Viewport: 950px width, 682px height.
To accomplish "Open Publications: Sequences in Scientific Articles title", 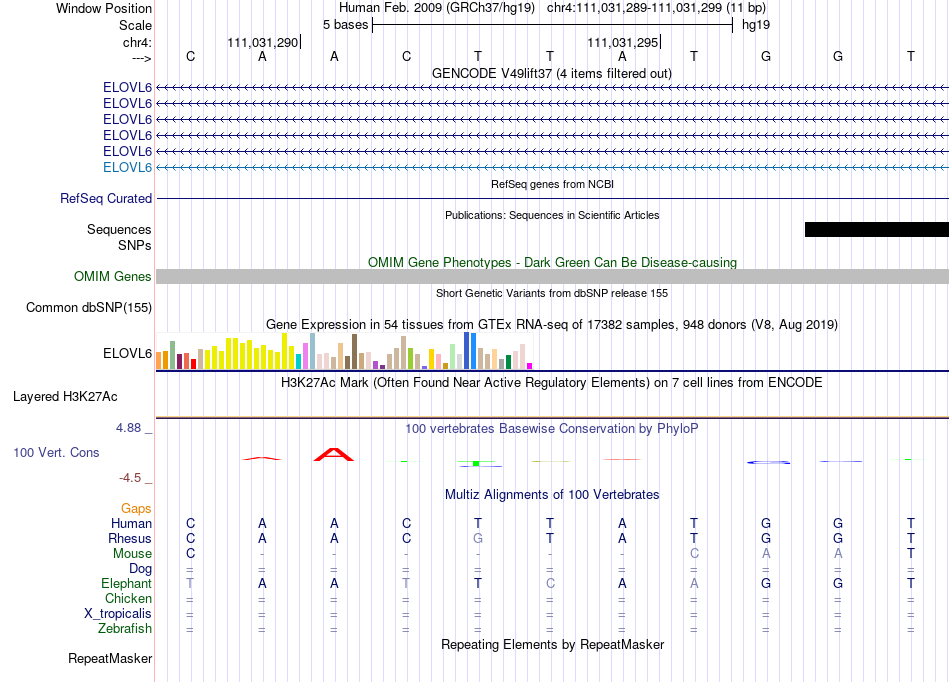I will click(552, 215).
